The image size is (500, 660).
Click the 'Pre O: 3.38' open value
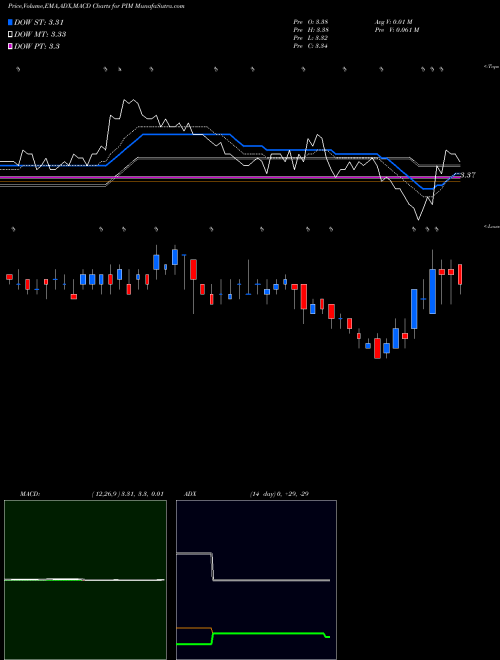(x=311, y=22)
